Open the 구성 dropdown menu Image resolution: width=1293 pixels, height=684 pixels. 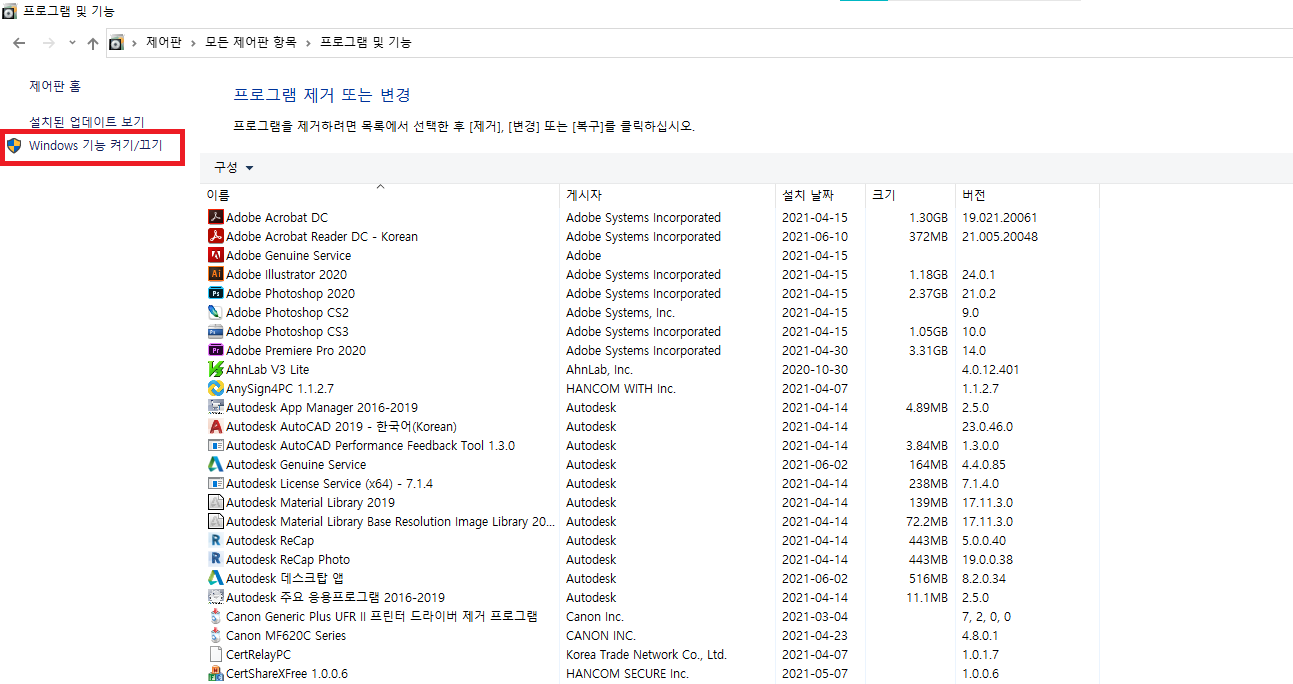(x=233, y=167)
